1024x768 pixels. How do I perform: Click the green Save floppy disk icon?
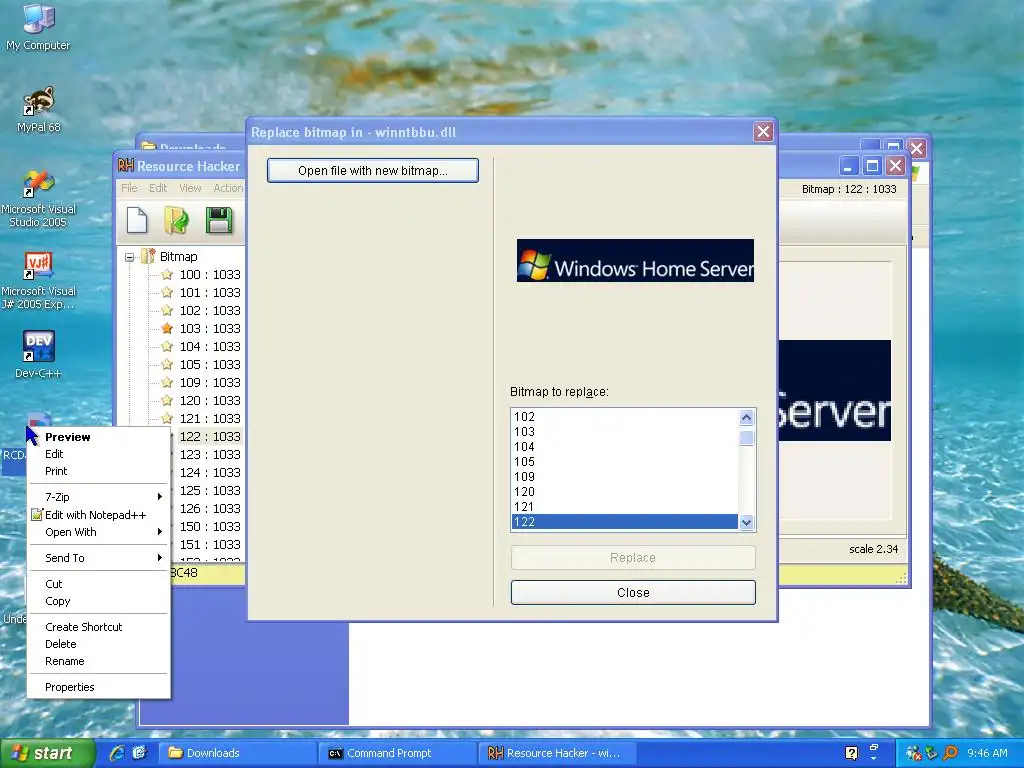click(219, 220)
